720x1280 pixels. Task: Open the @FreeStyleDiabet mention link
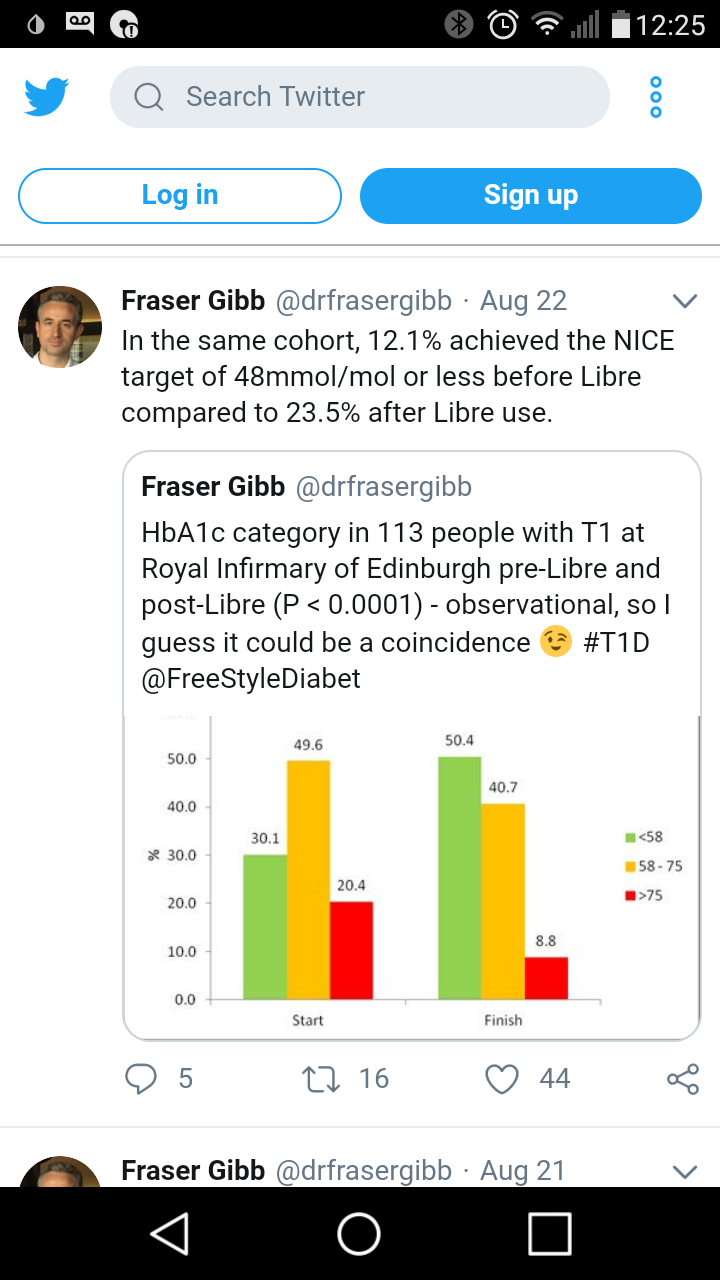251,678
